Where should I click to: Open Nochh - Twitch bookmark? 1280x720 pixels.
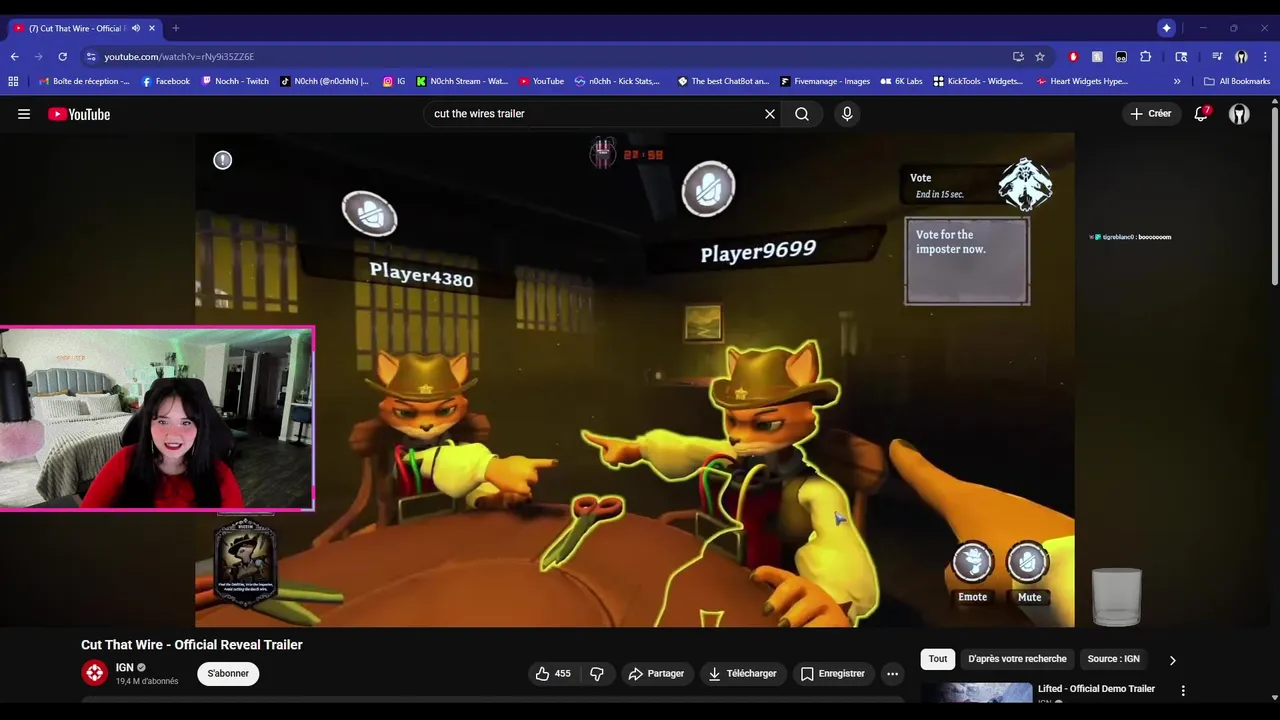[x=235, y=81]
